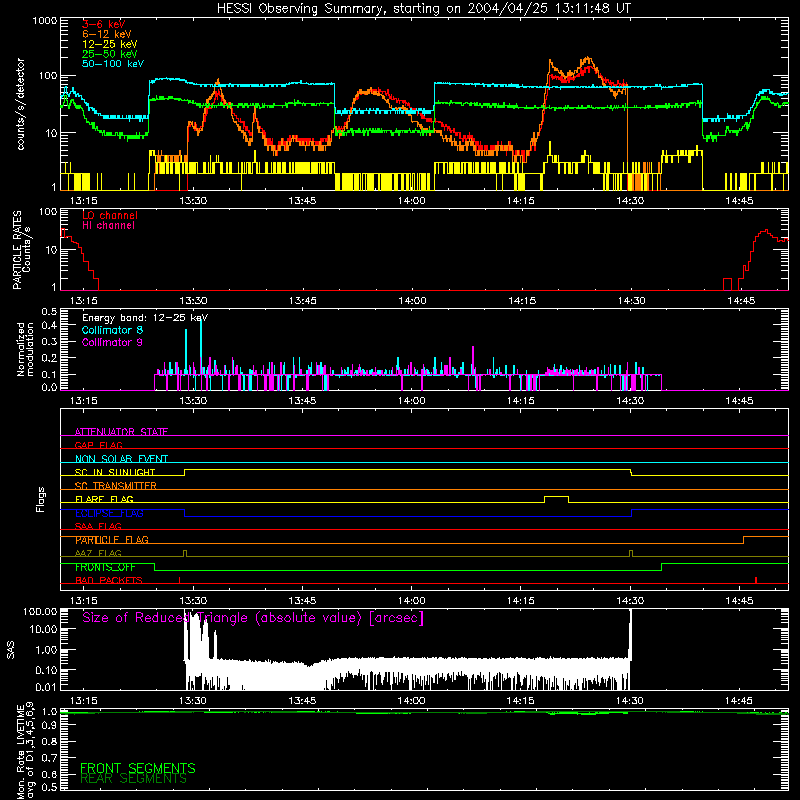Click the Energy band: 12-25 keV label
The width and height of the screenshot is (800, 800).
point(144,318)
